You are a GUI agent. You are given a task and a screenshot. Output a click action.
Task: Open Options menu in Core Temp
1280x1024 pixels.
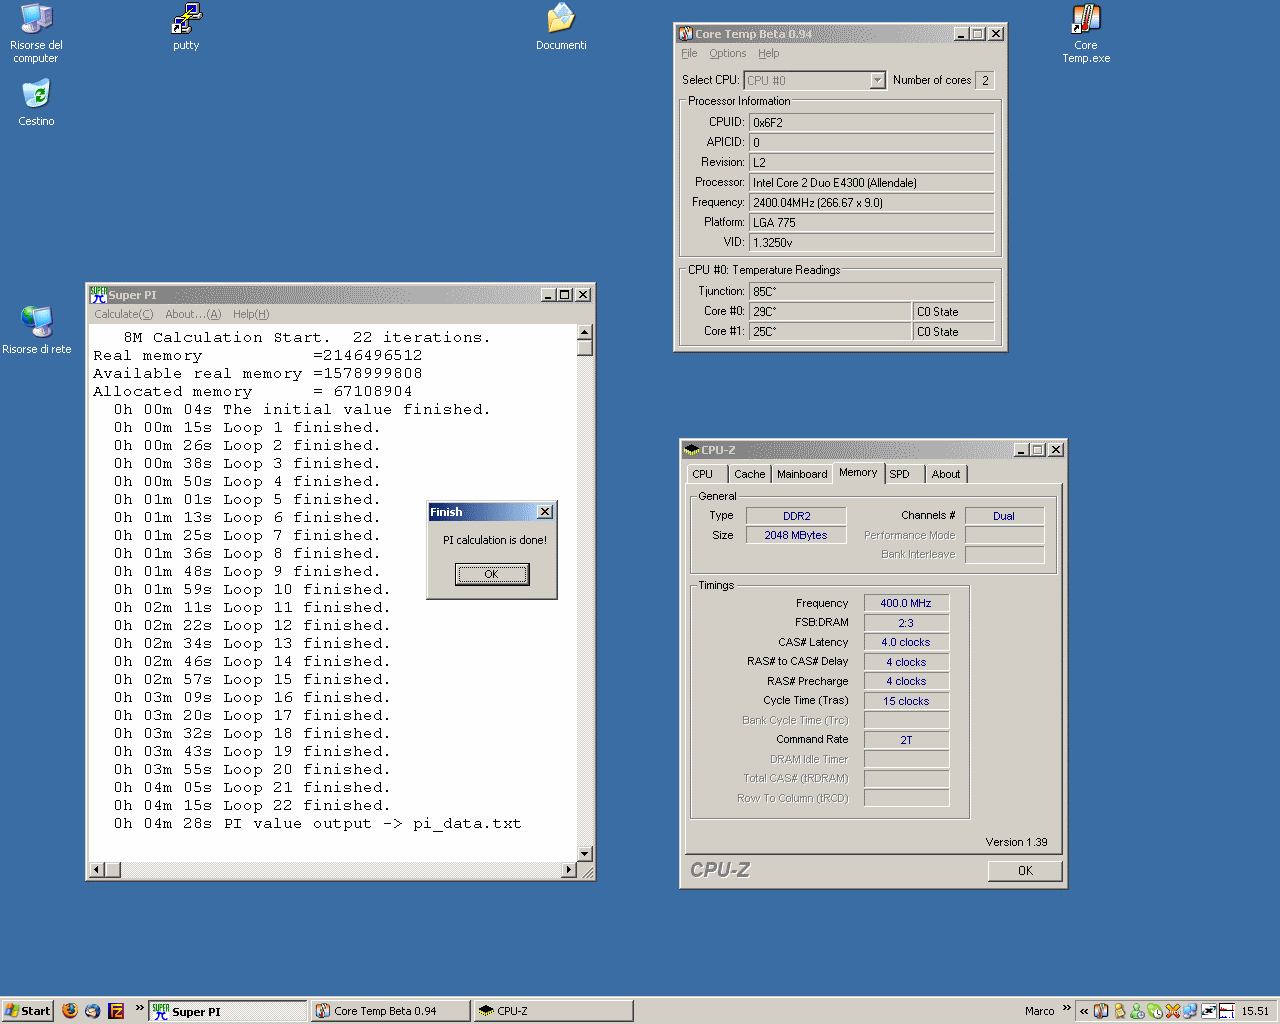tap(728, 53)
